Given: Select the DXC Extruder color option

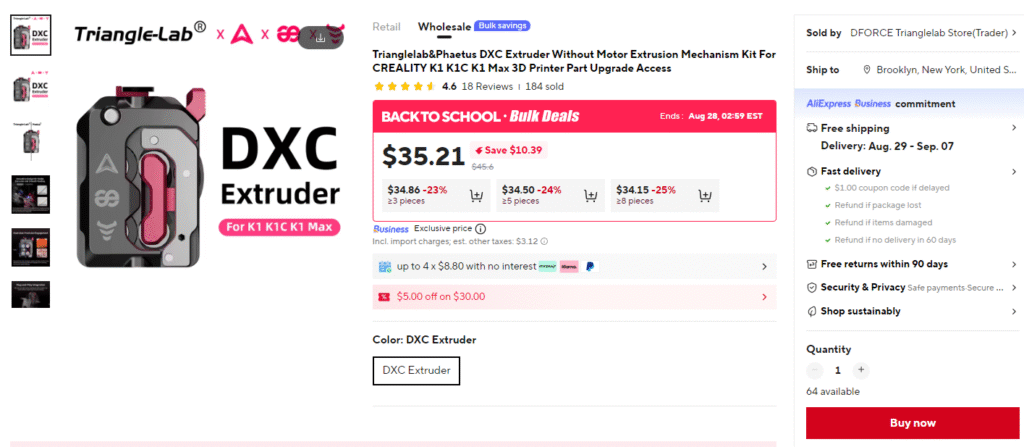Looking at the screenshot, I should click(417, 371).
